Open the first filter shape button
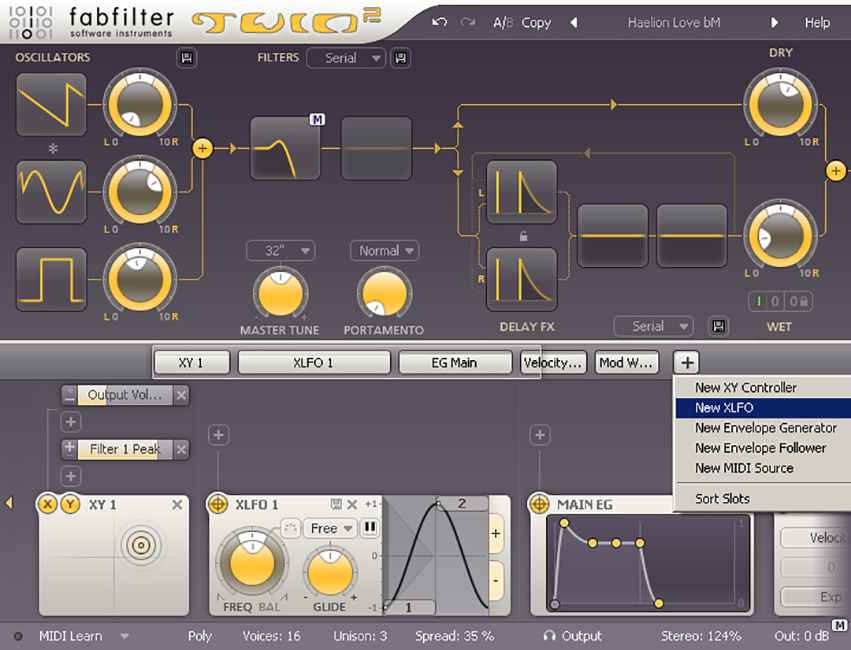This screenshot has height=650, width=851. pos(285,148)
